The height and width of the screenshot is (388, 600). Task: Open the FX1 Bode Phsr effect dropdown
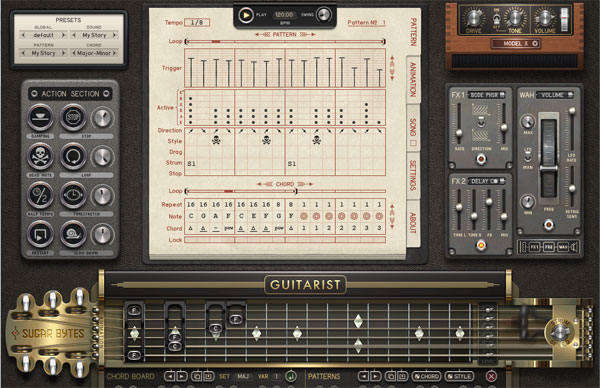click(486, 95)
